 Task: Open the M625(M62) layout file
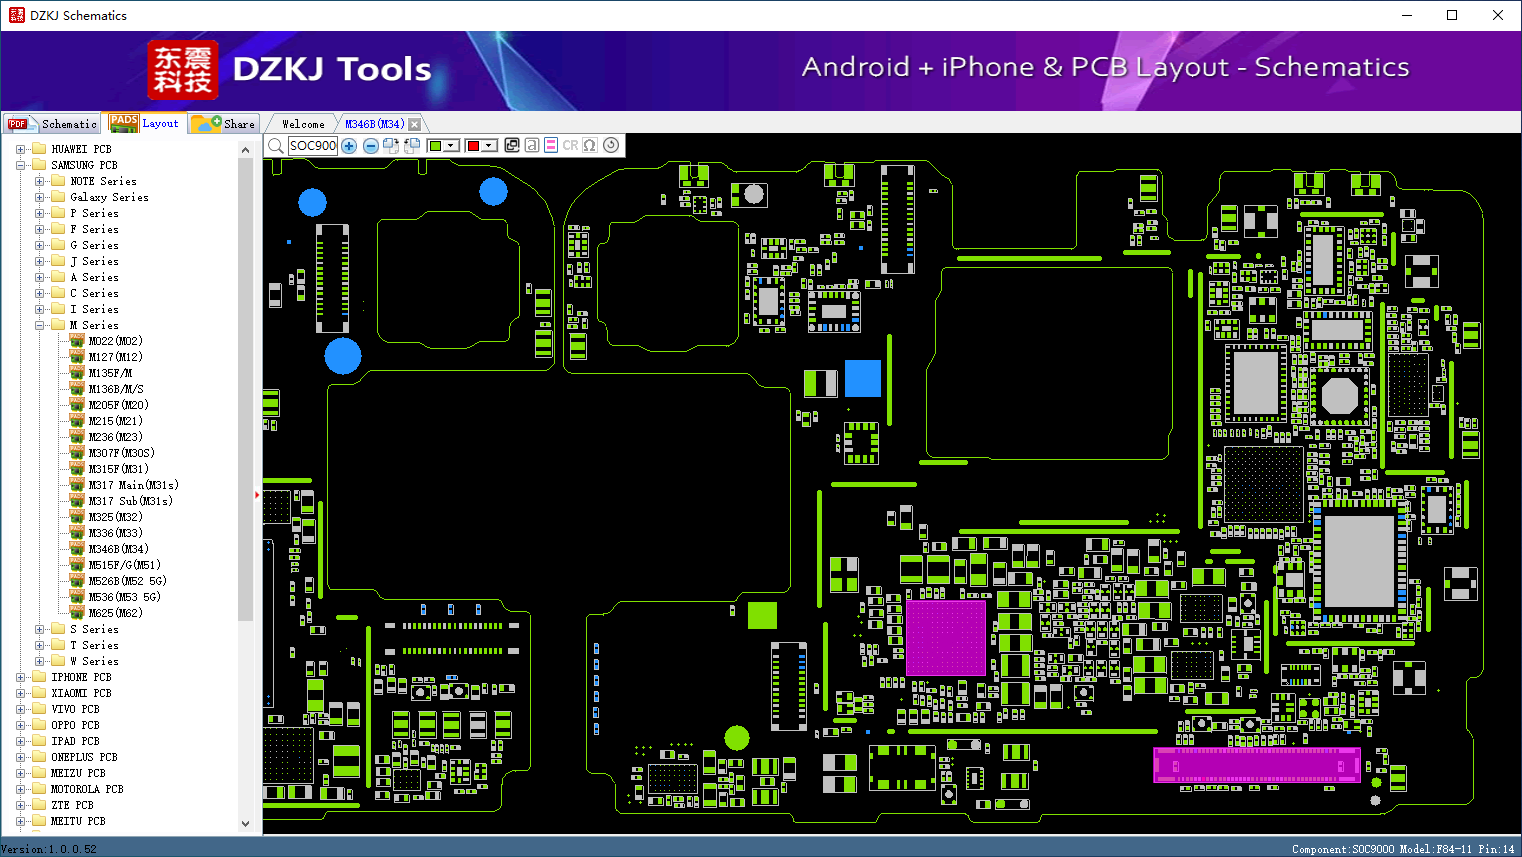[x=115, y=613]
